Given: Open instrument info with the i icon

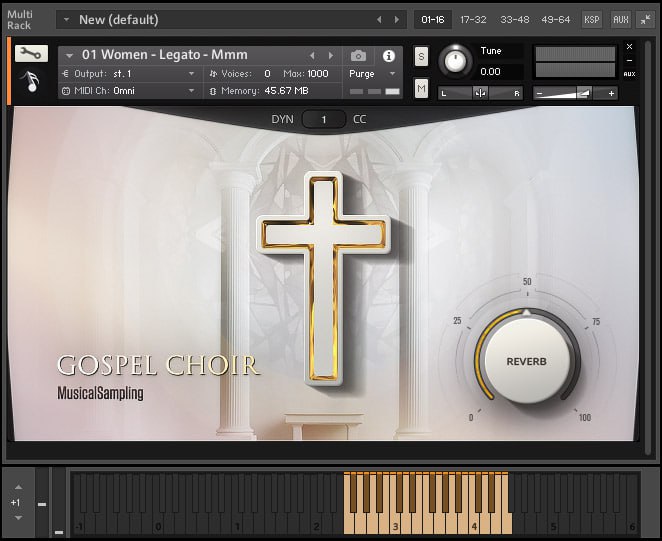Looking at the screenshot, I should click(x=389, y=56).
